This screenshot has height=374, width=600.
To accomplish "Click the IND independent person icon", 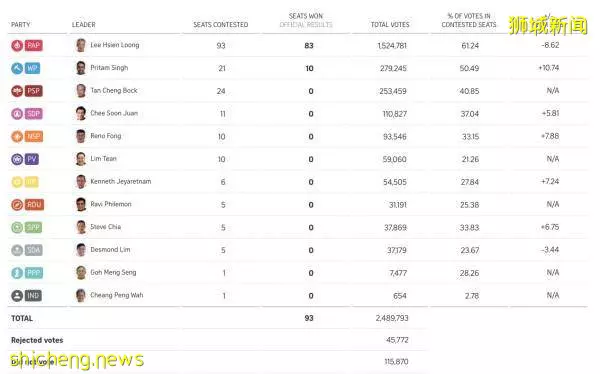I will tap(17, 296).
